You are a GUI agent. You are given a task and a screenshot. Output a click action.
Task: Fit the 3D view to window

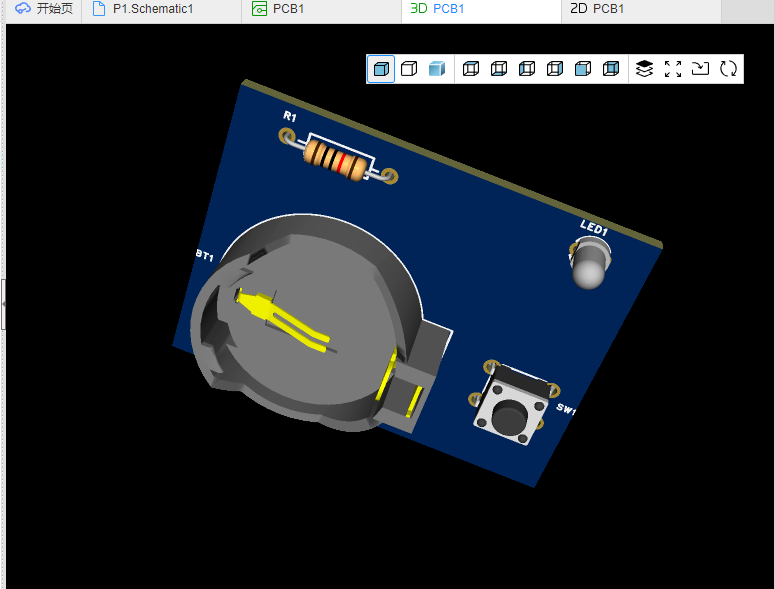click(673, 69)
